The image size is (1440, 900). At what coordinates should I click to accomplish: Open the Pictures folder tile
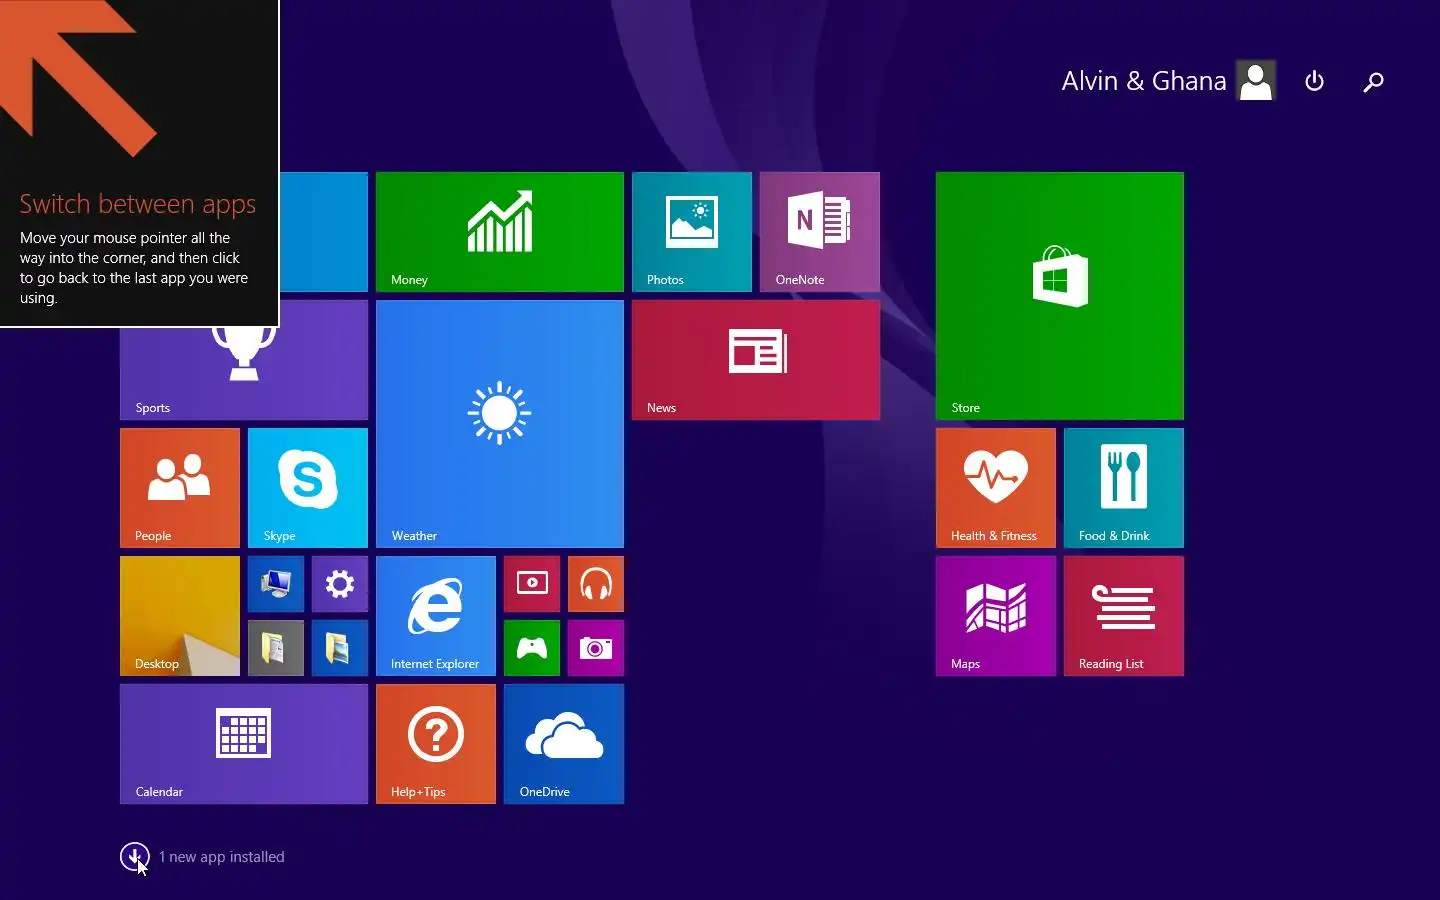click(340, 648)
